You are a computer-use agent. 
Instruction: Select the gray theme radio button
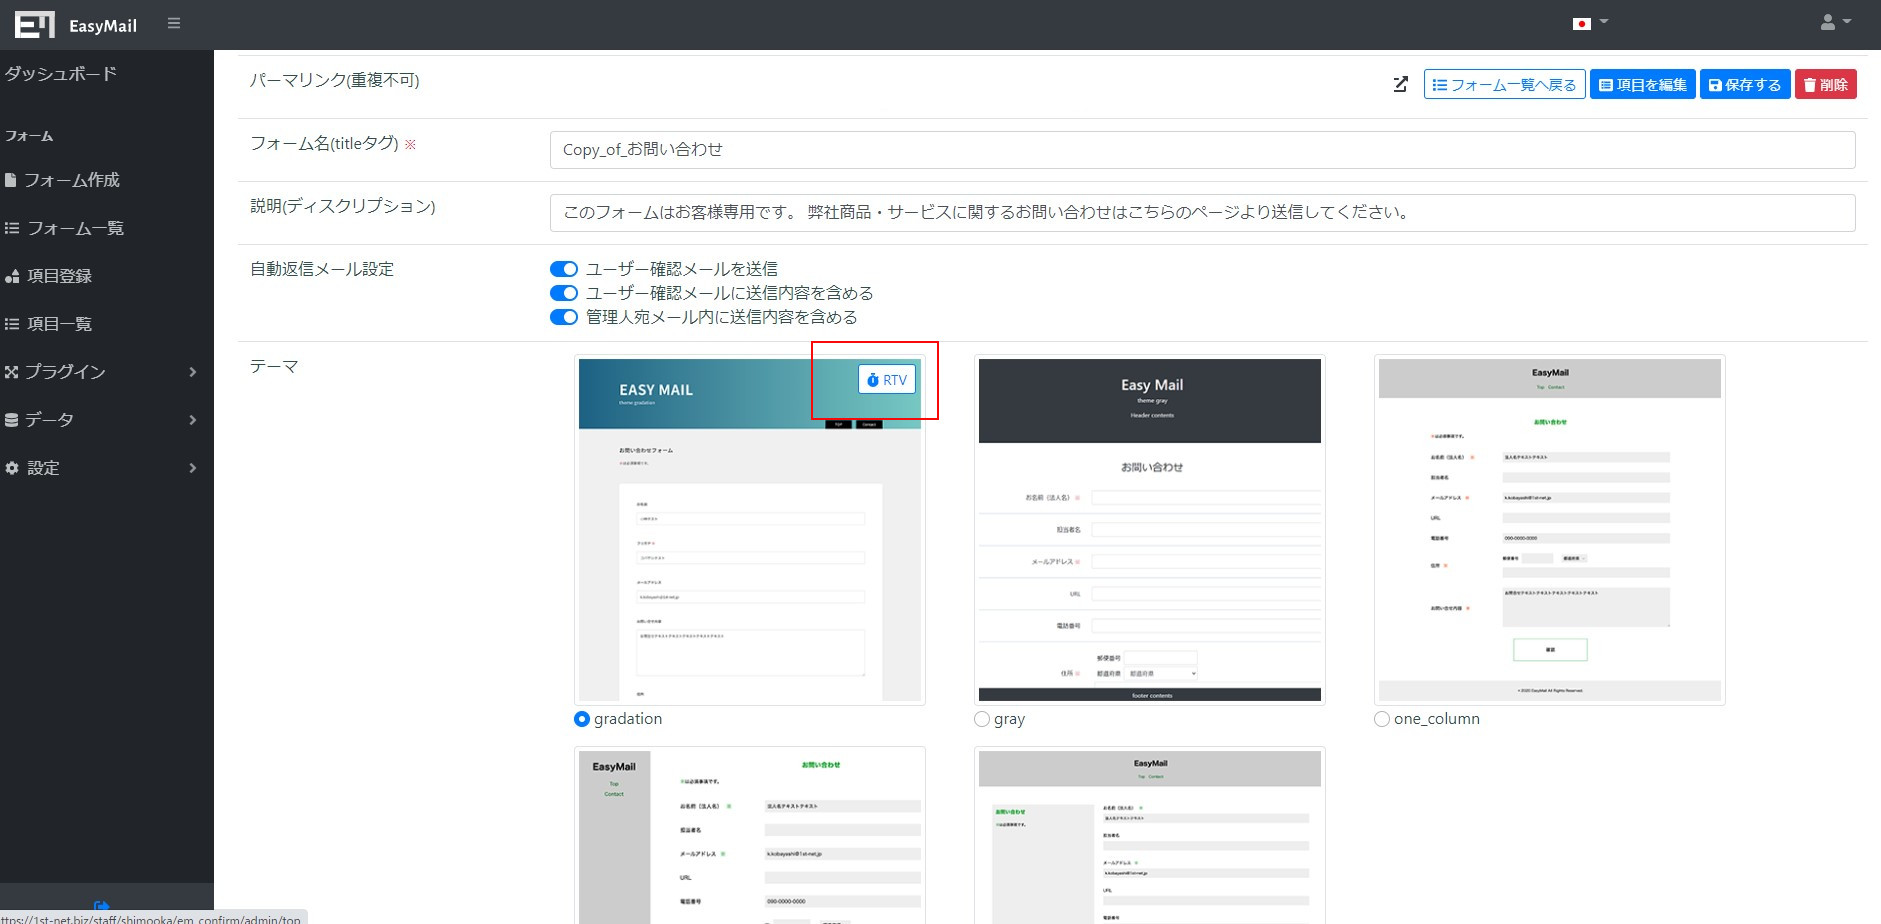pos(982,719)
